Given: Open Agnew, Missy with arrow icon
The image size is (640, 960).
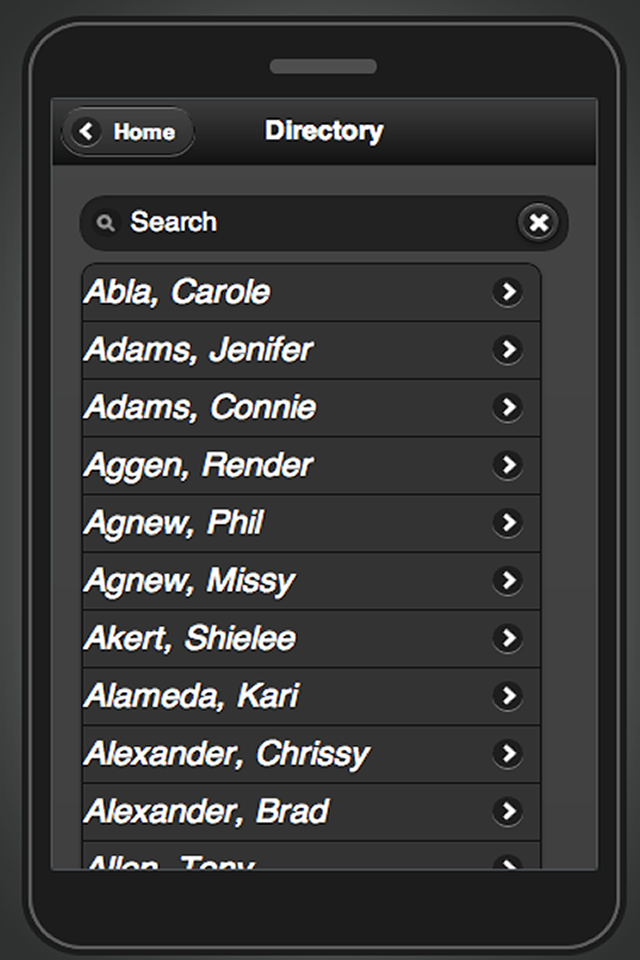Looking at the screenshot, I should [x=508, y=581].
